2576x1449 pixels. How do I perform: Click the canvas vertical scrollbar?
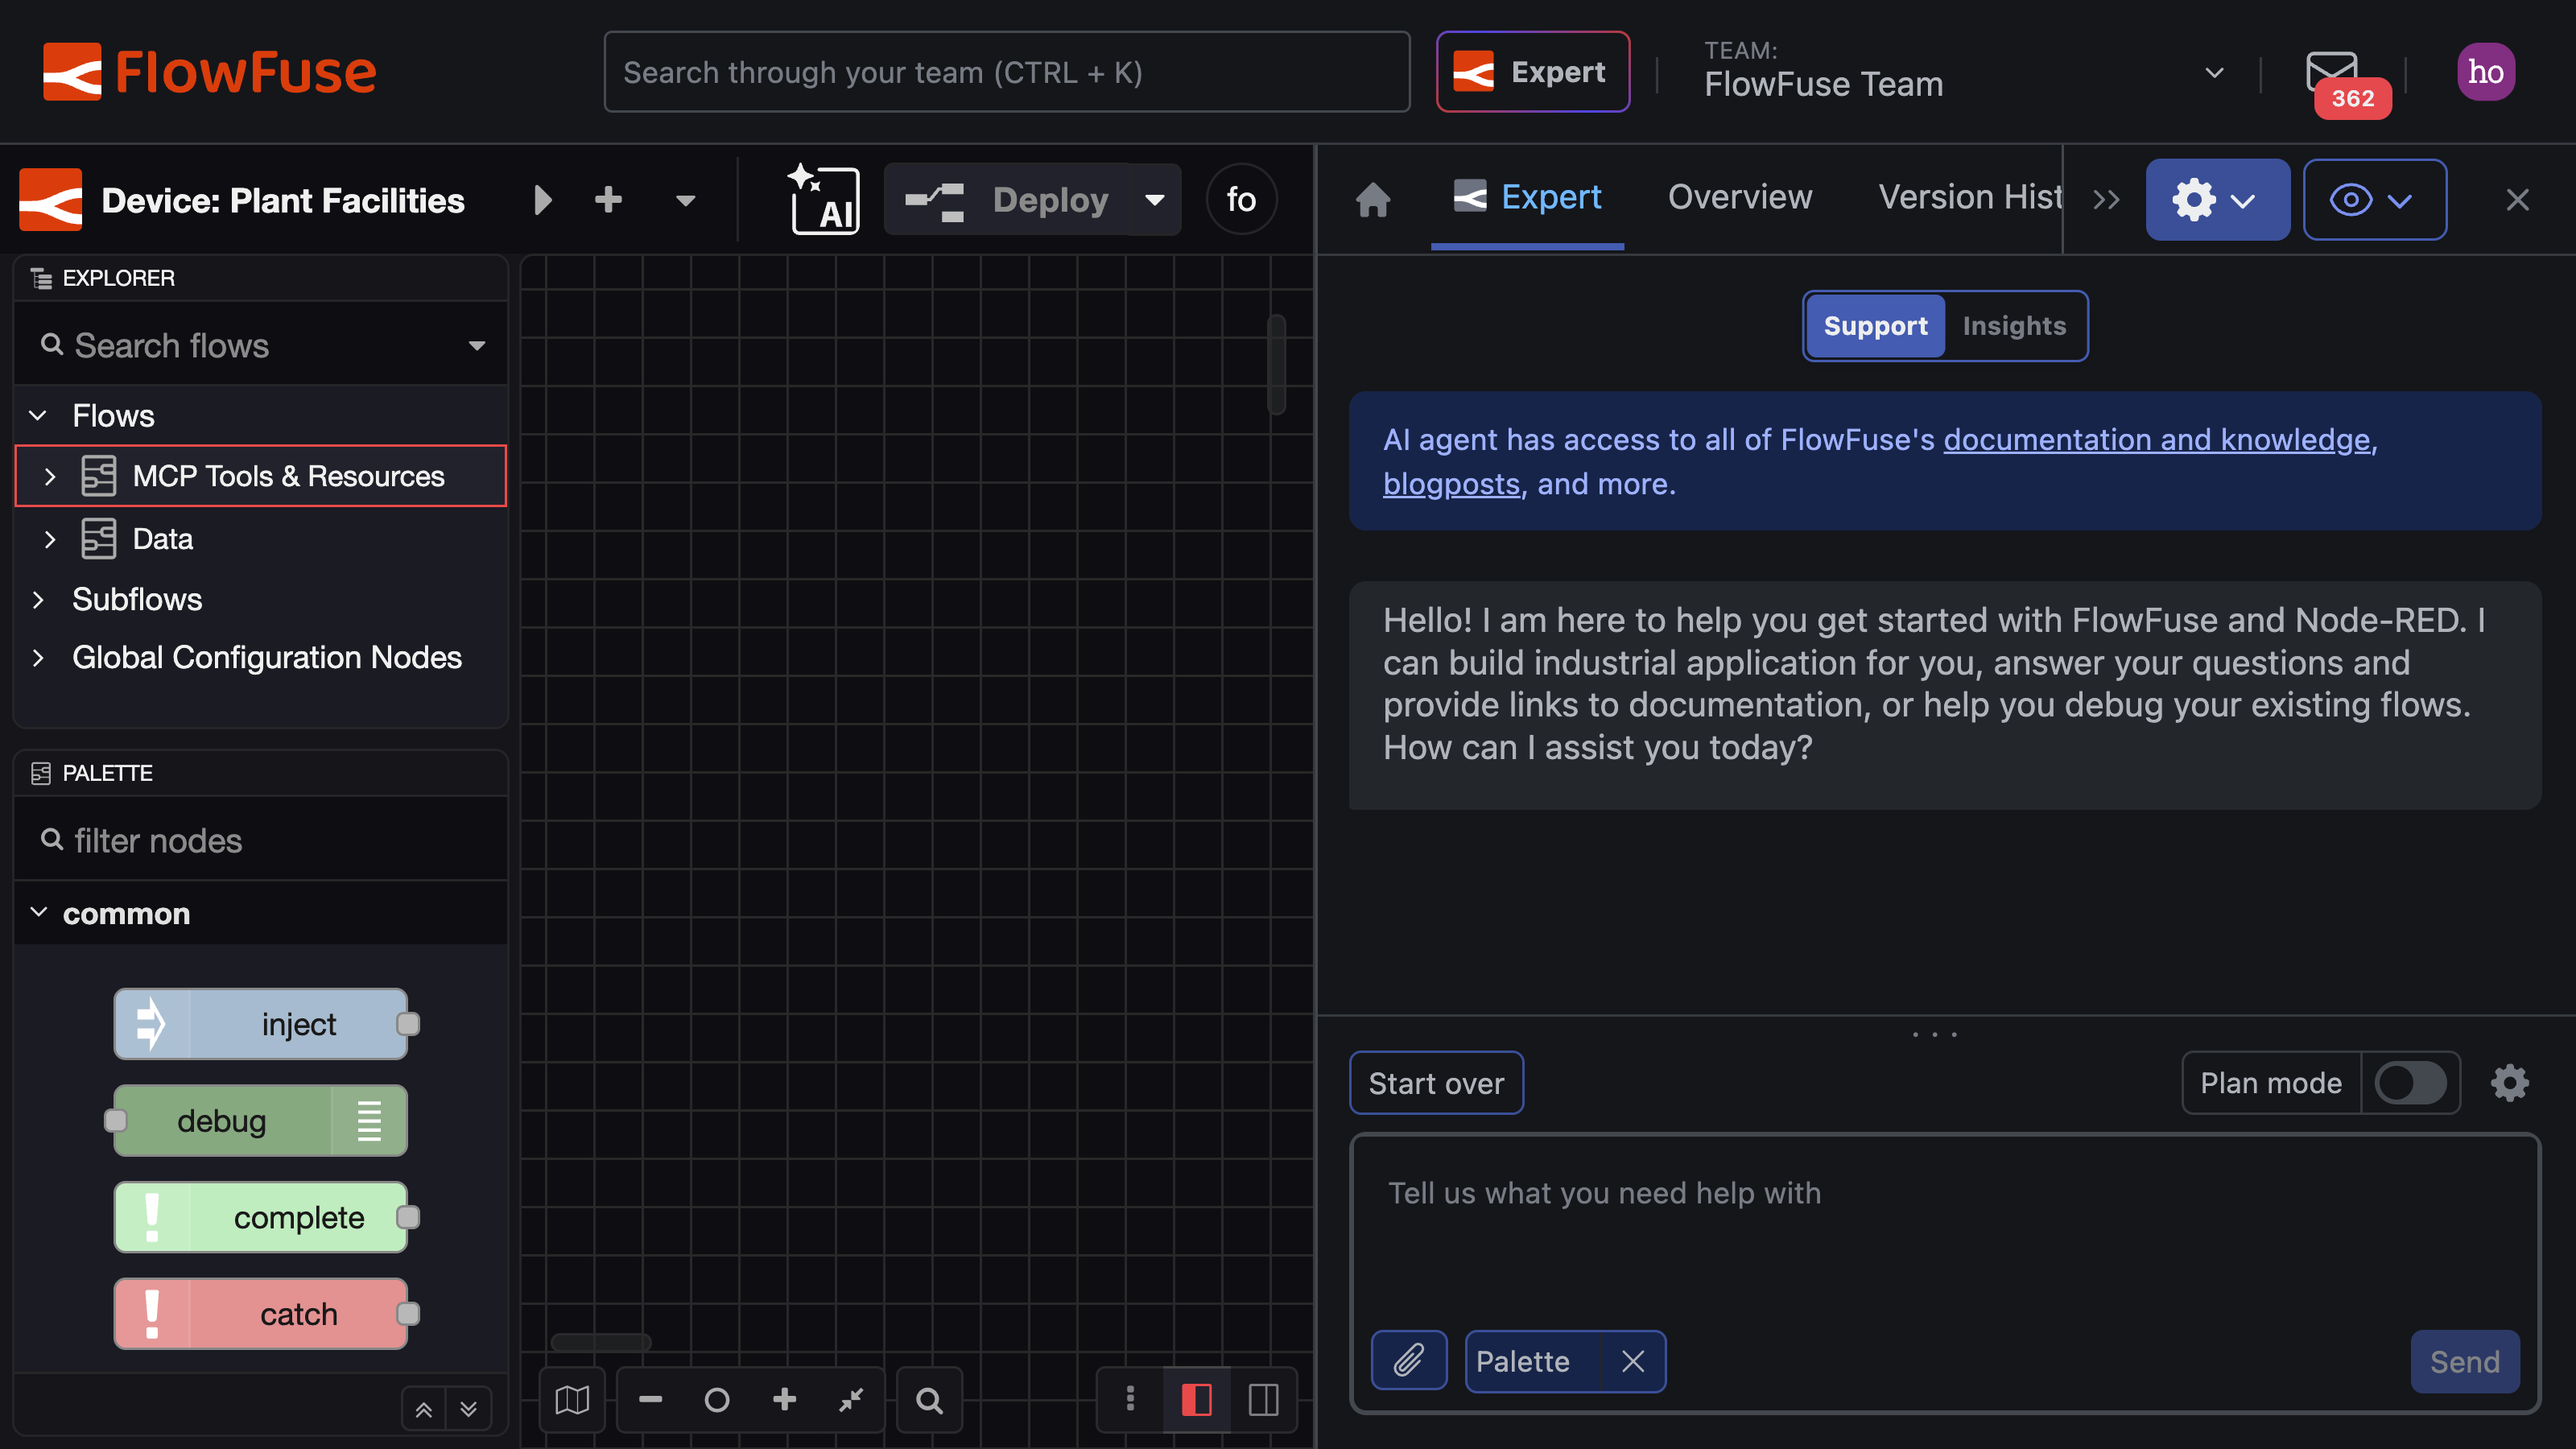1276,364
